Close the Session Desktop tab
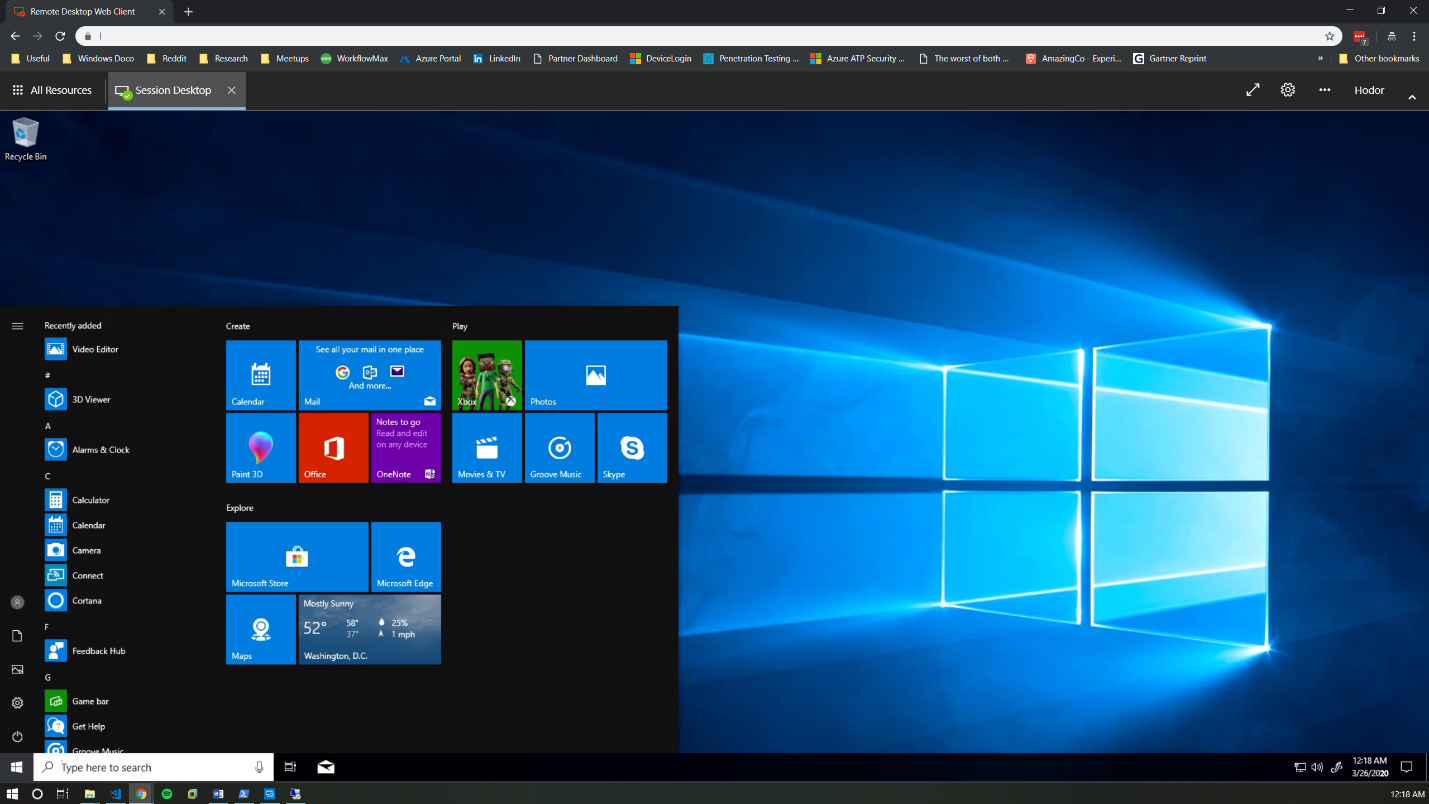Image resolution: width=1429 pixels, height=804 pixels. pos(231,90)
